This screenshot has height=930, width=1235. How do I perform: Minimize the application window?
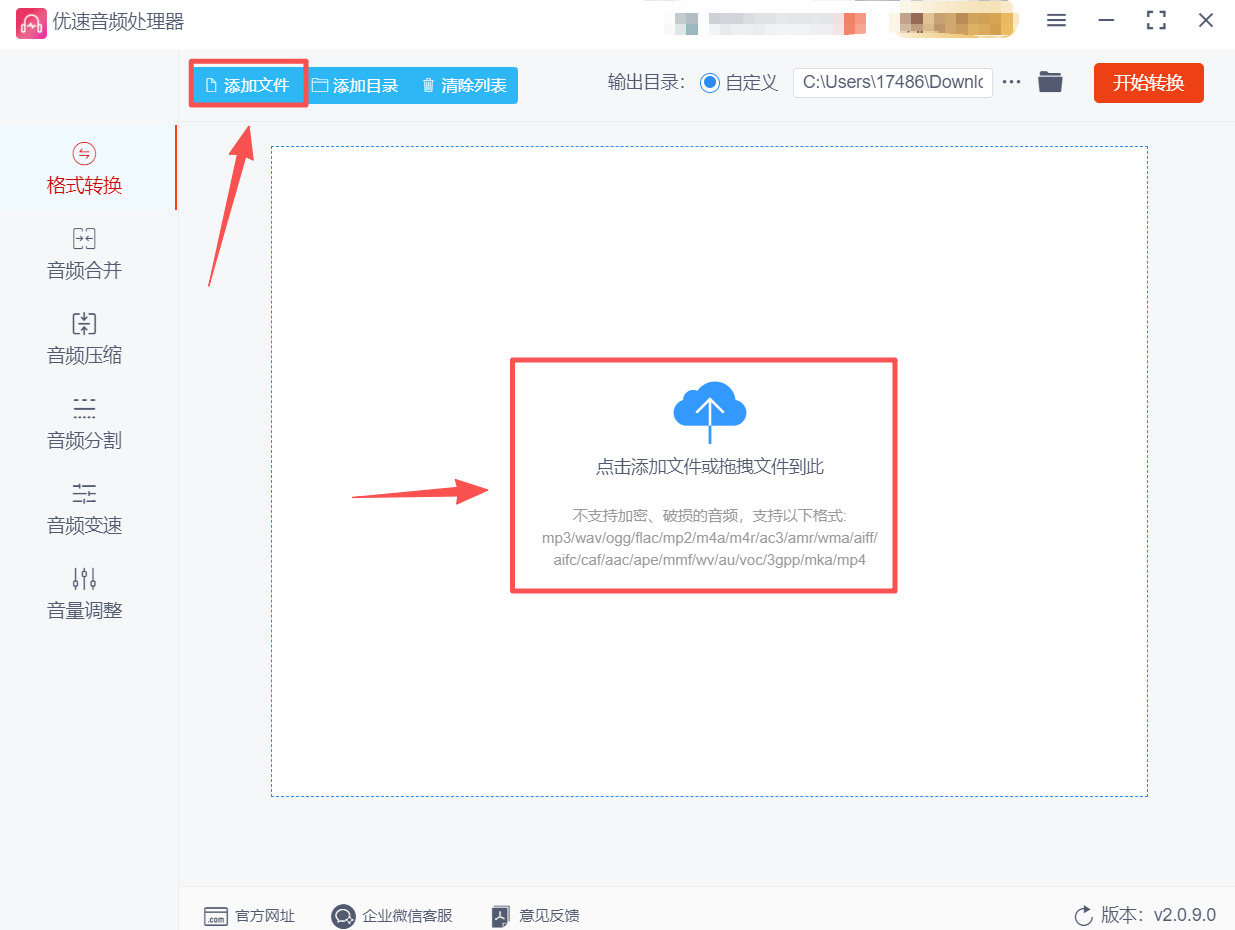tap(1106, 21)
